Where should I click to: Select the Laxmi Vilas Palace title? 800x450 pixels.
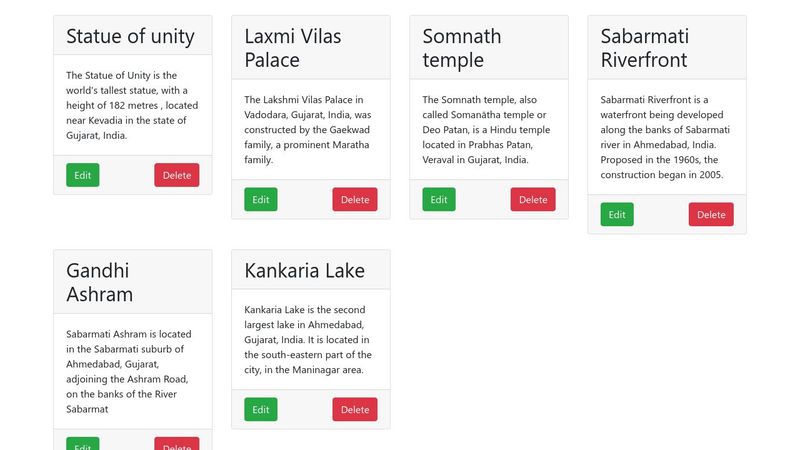[292, 48]
